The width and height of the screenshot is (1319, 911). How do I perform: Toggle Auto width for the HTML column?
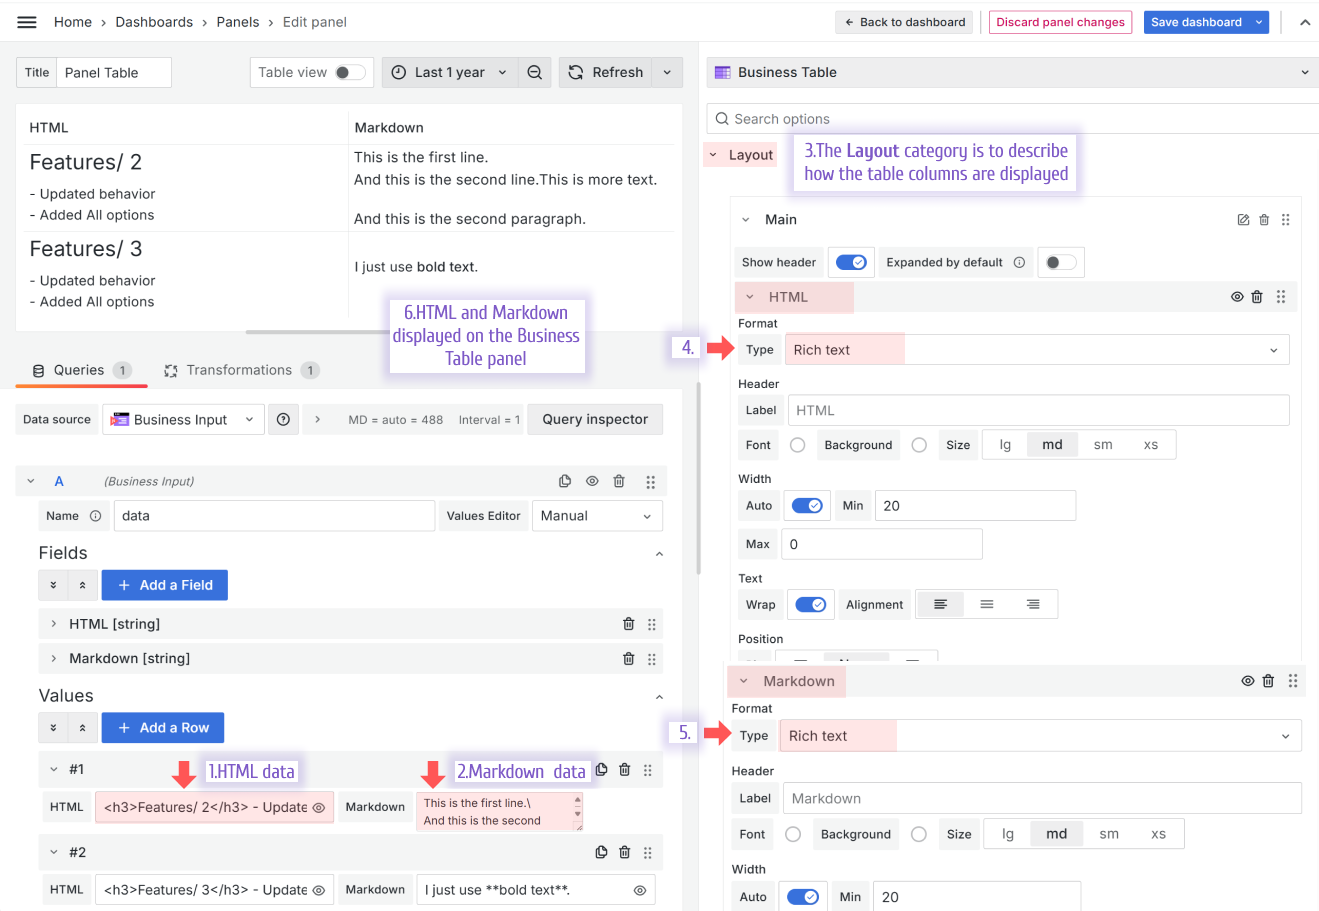click(807, 506)
